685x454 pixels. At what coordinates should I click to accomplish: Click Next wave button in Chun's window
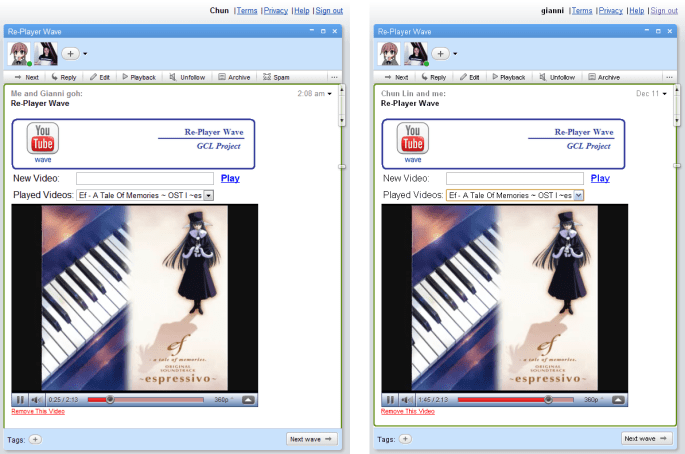coord(311,439)
